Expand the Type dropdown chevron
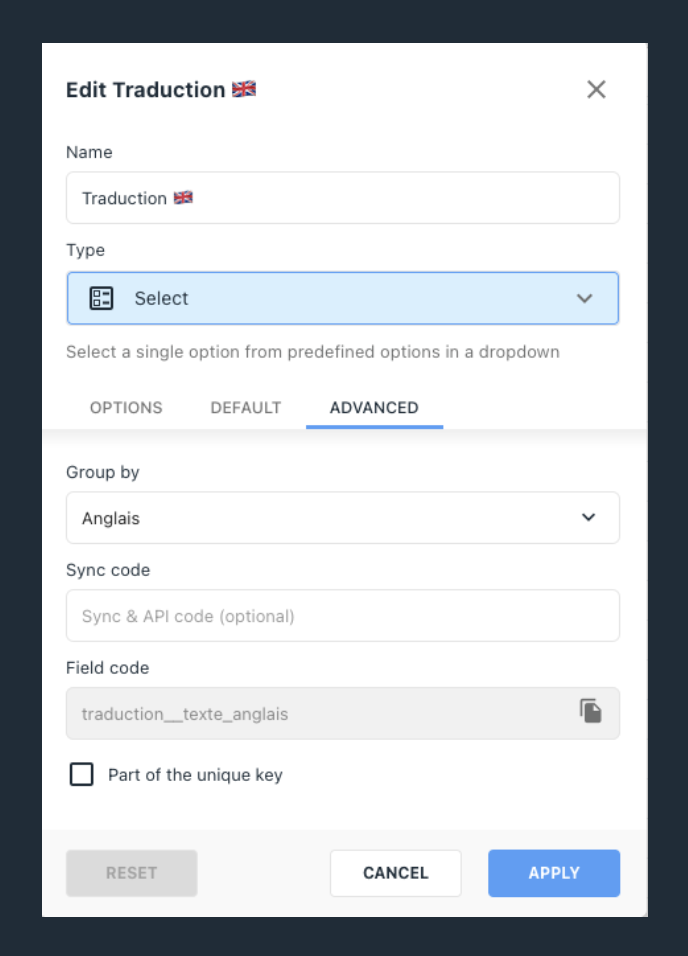The height and width of the screenshot is (956, 688). point(584,298)
